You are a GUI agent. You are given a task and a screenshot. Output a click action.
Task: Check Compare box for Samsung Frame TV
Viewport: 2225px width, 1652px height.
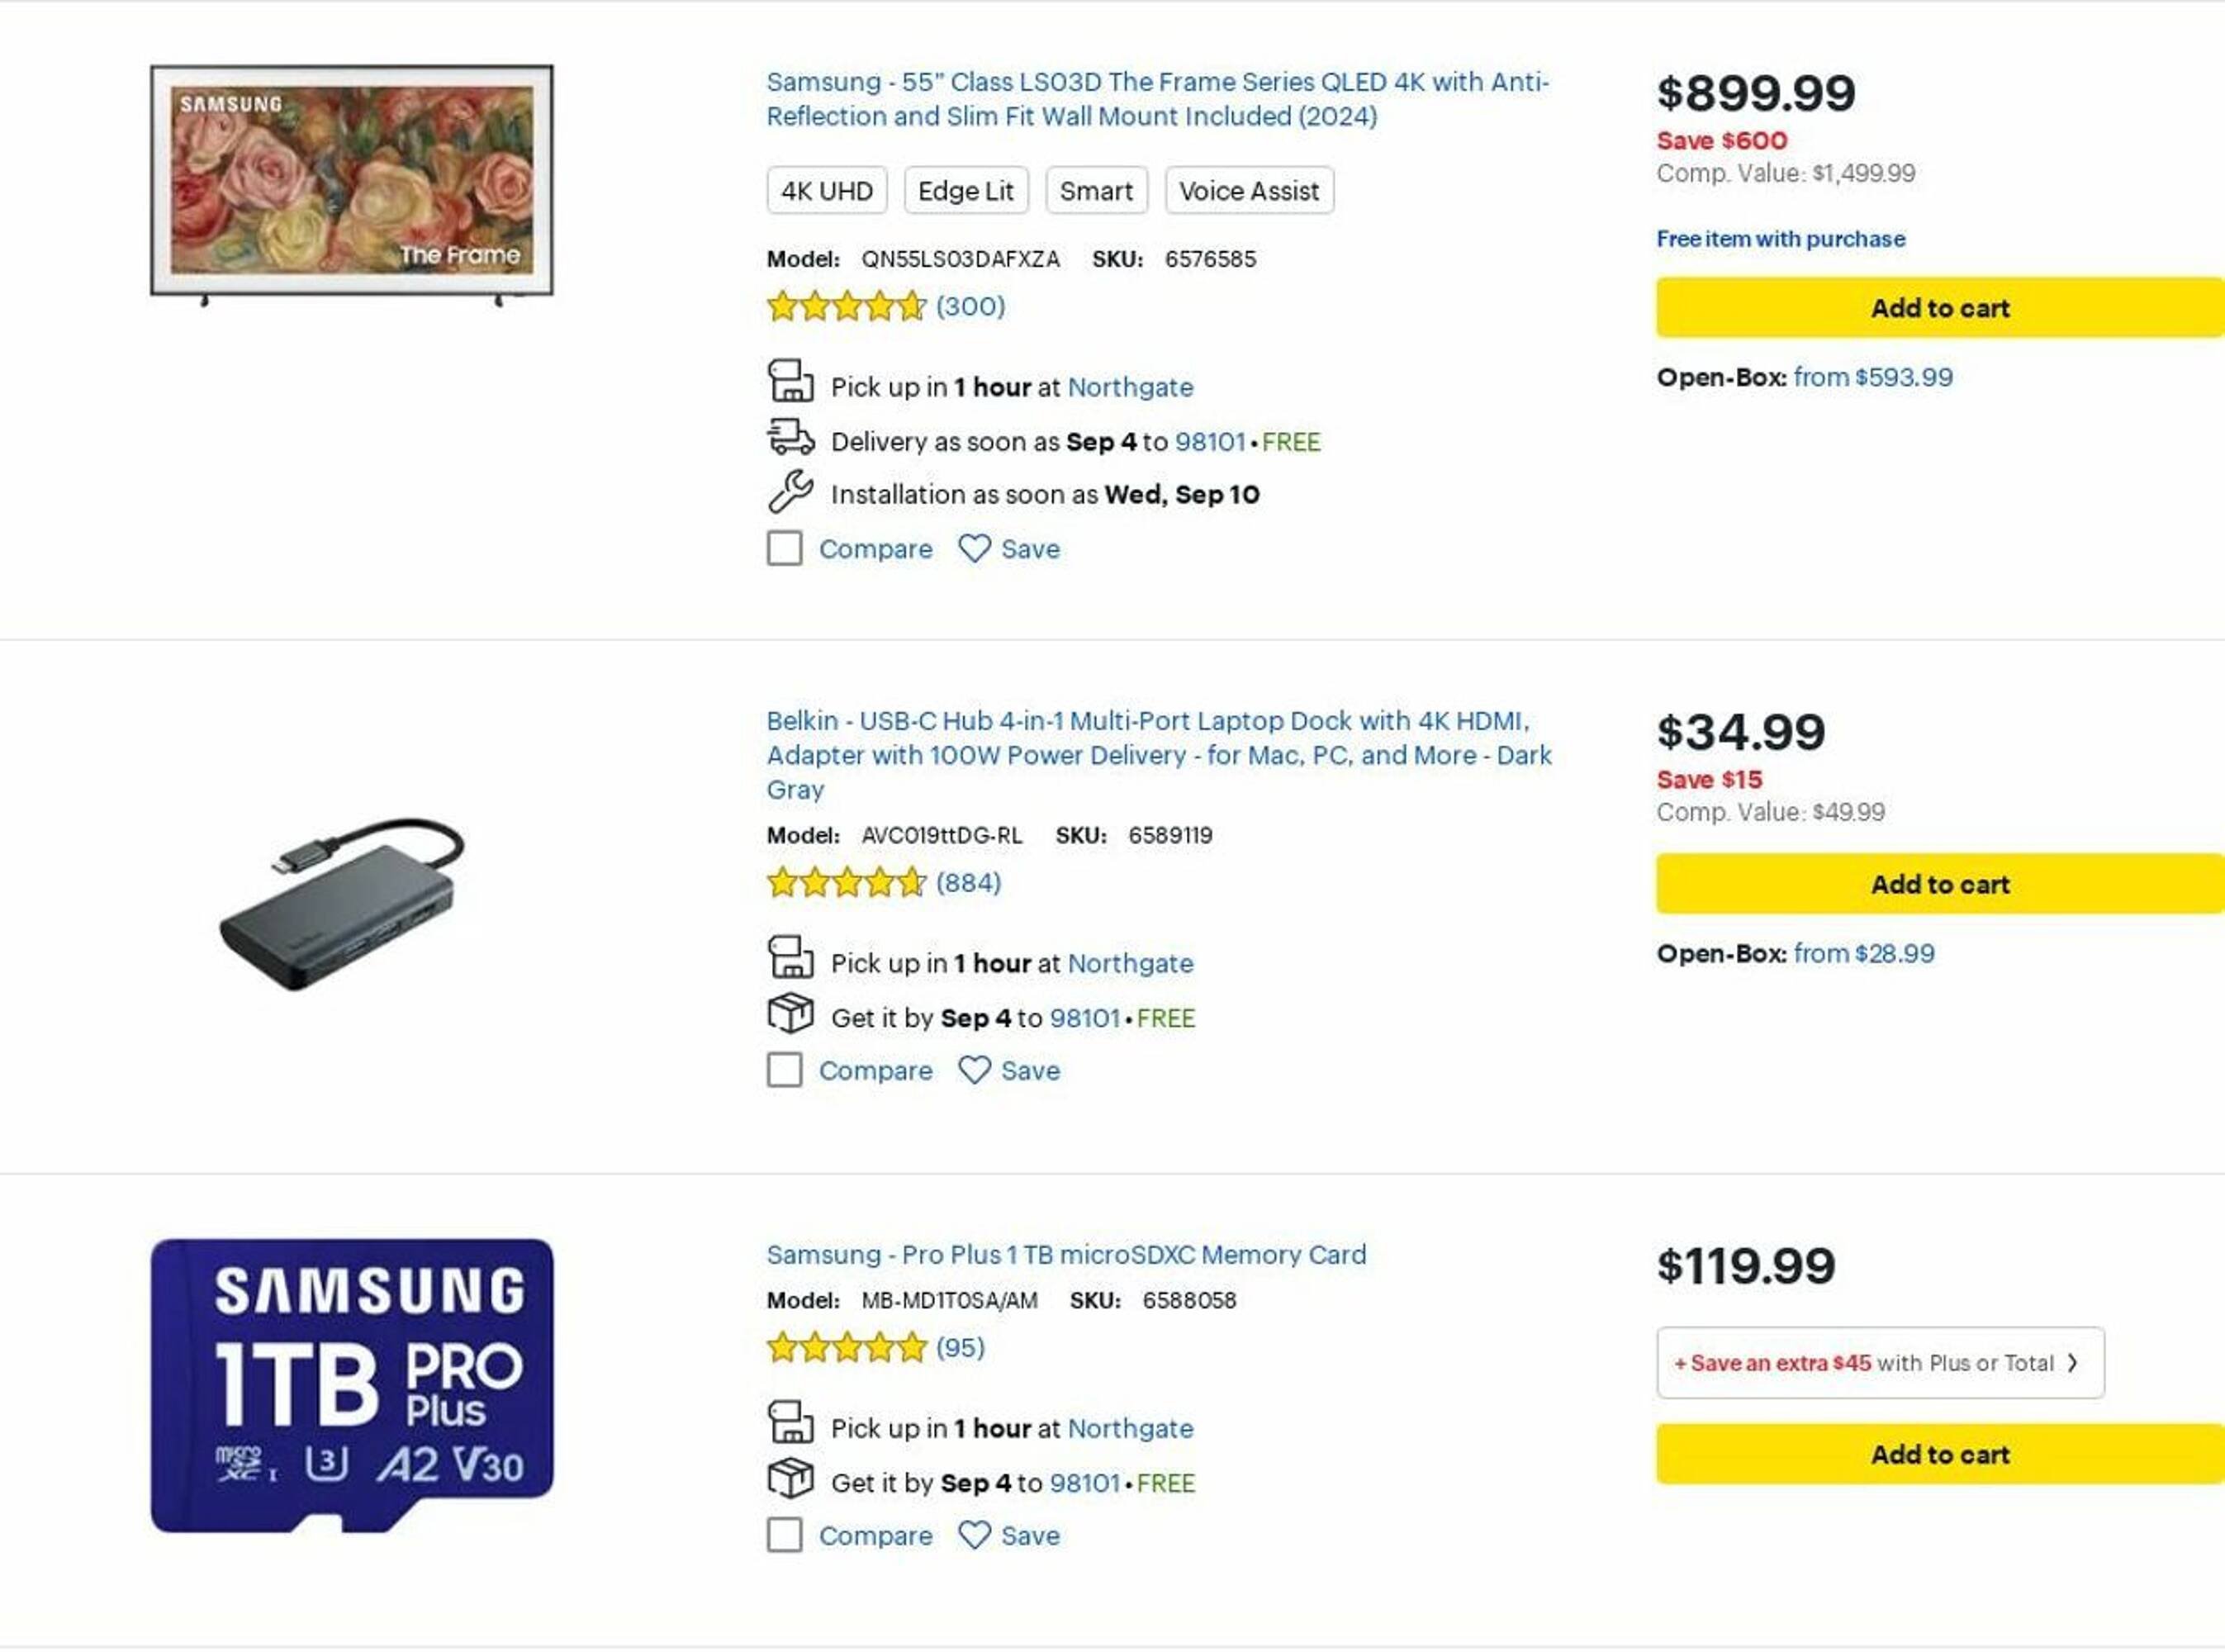pos(785,548)
